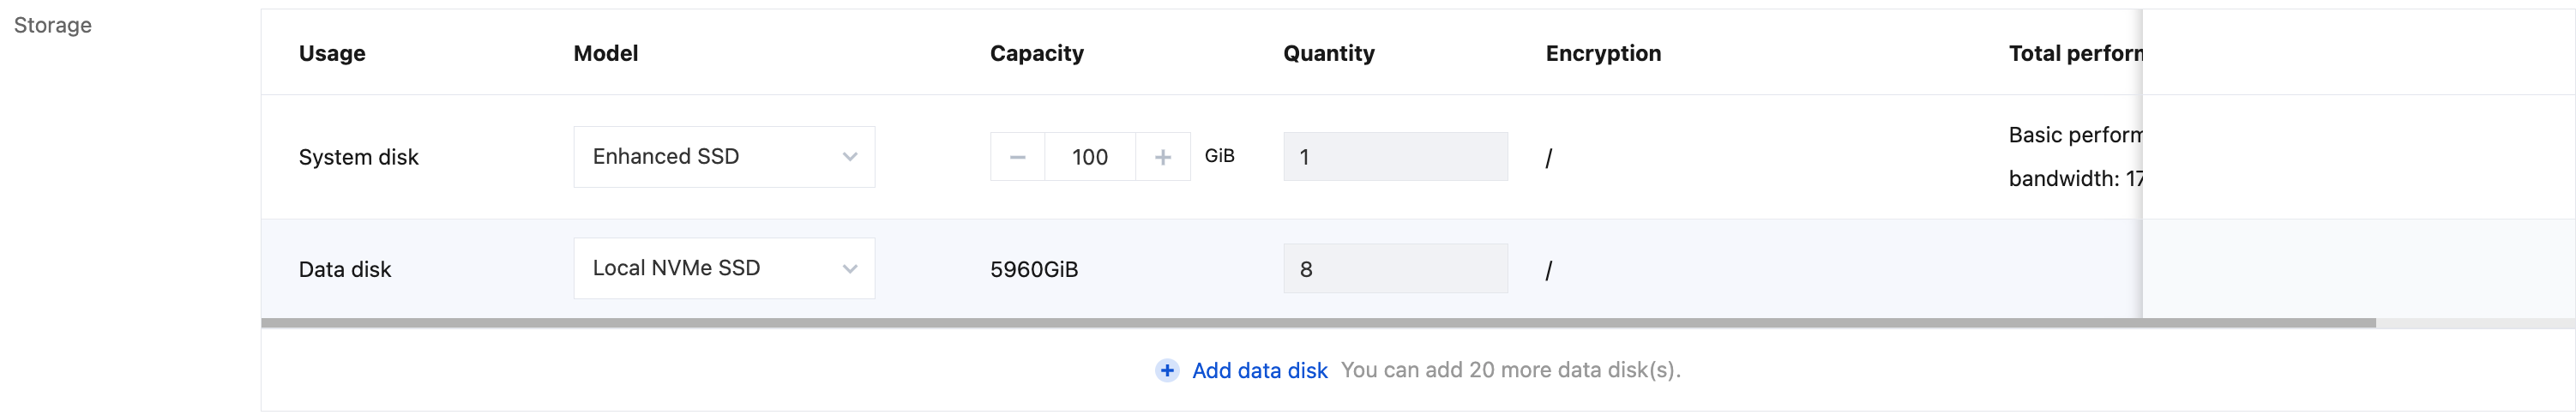
Task: Click the chevron arrow in the Local NVMe SSD selector
Action: point(849,269)
